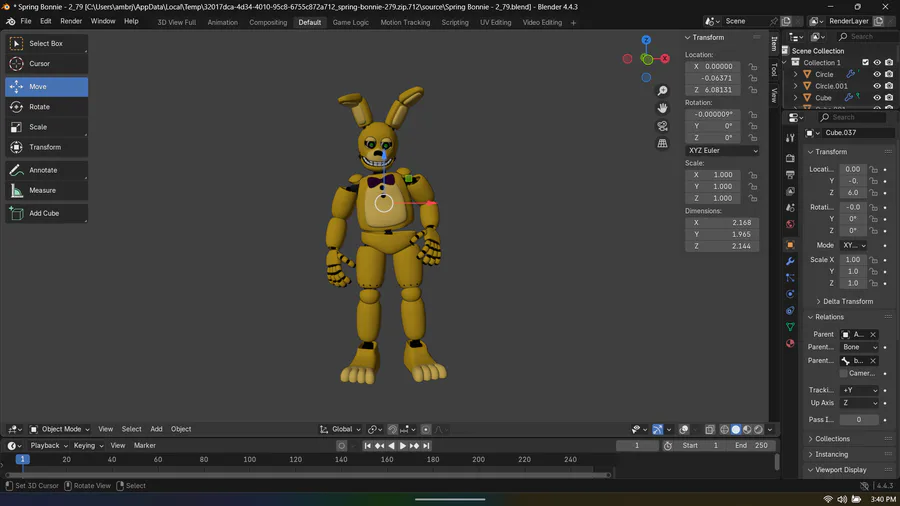Screen dimensions: 900x506
Task: Toggle snapping magnet in viewport header
Action: pos(393,430)
